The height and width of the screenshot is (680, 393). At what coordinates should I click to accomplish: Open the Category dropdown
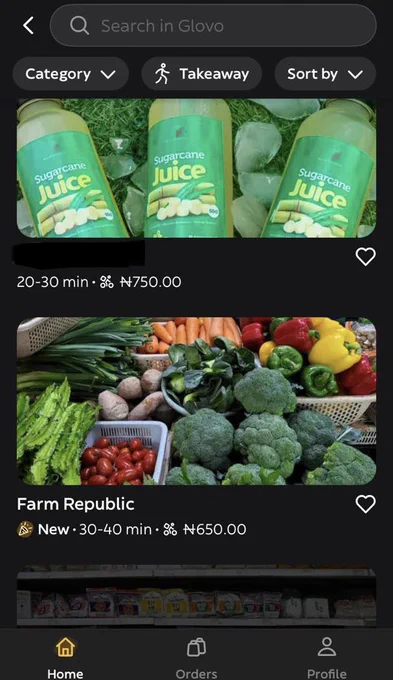pyautogui.click(x=71, y=74)
